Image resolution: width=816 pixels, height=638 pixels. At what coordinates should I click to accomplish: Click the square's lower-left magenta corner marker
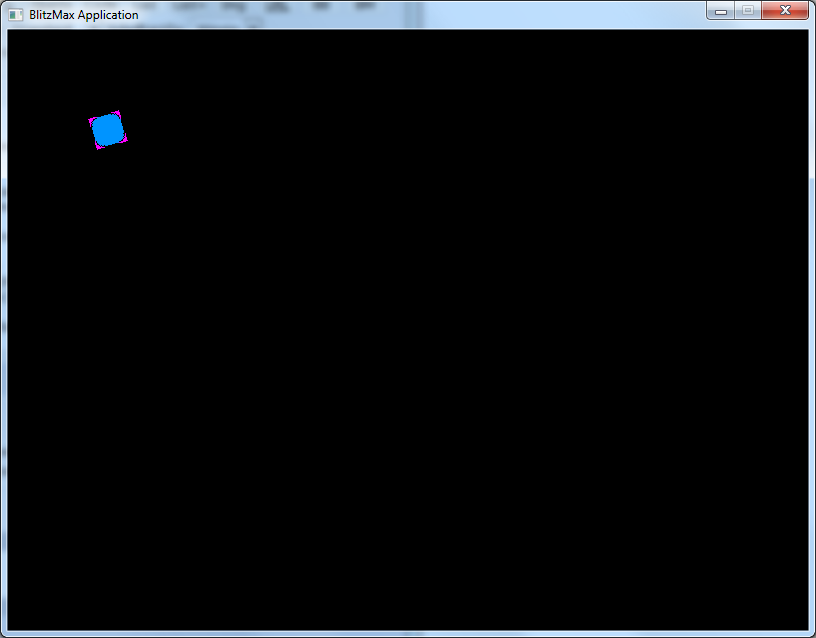coord(98,147)
